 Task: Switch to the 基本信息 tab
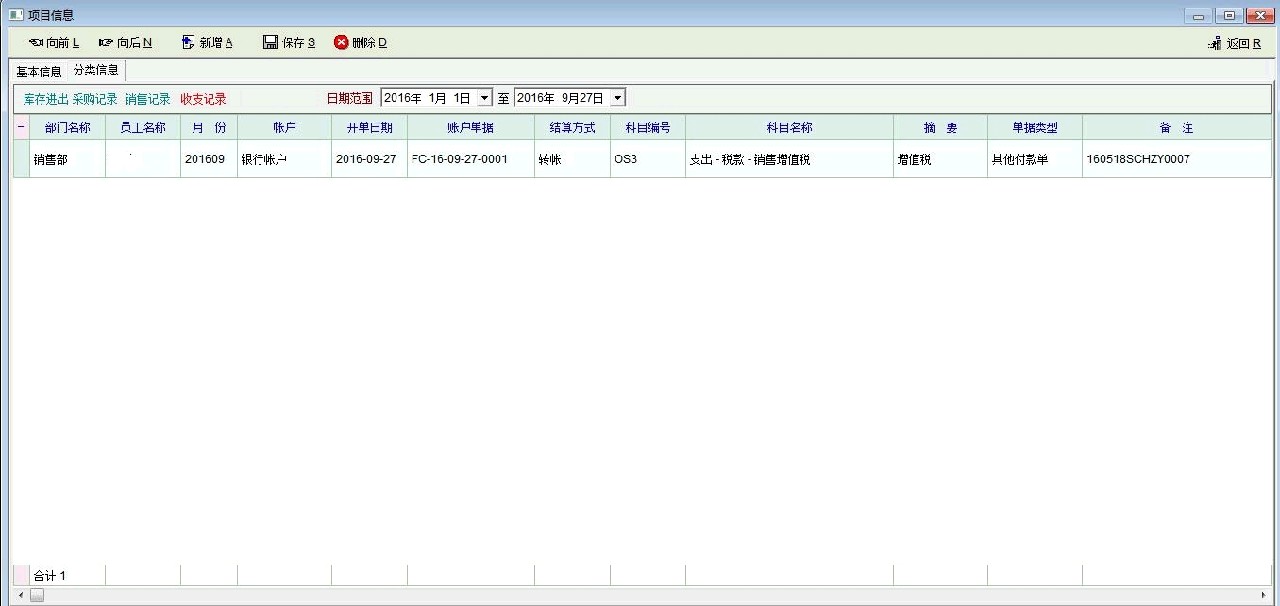pyautogui.click(x=39, y=71)
